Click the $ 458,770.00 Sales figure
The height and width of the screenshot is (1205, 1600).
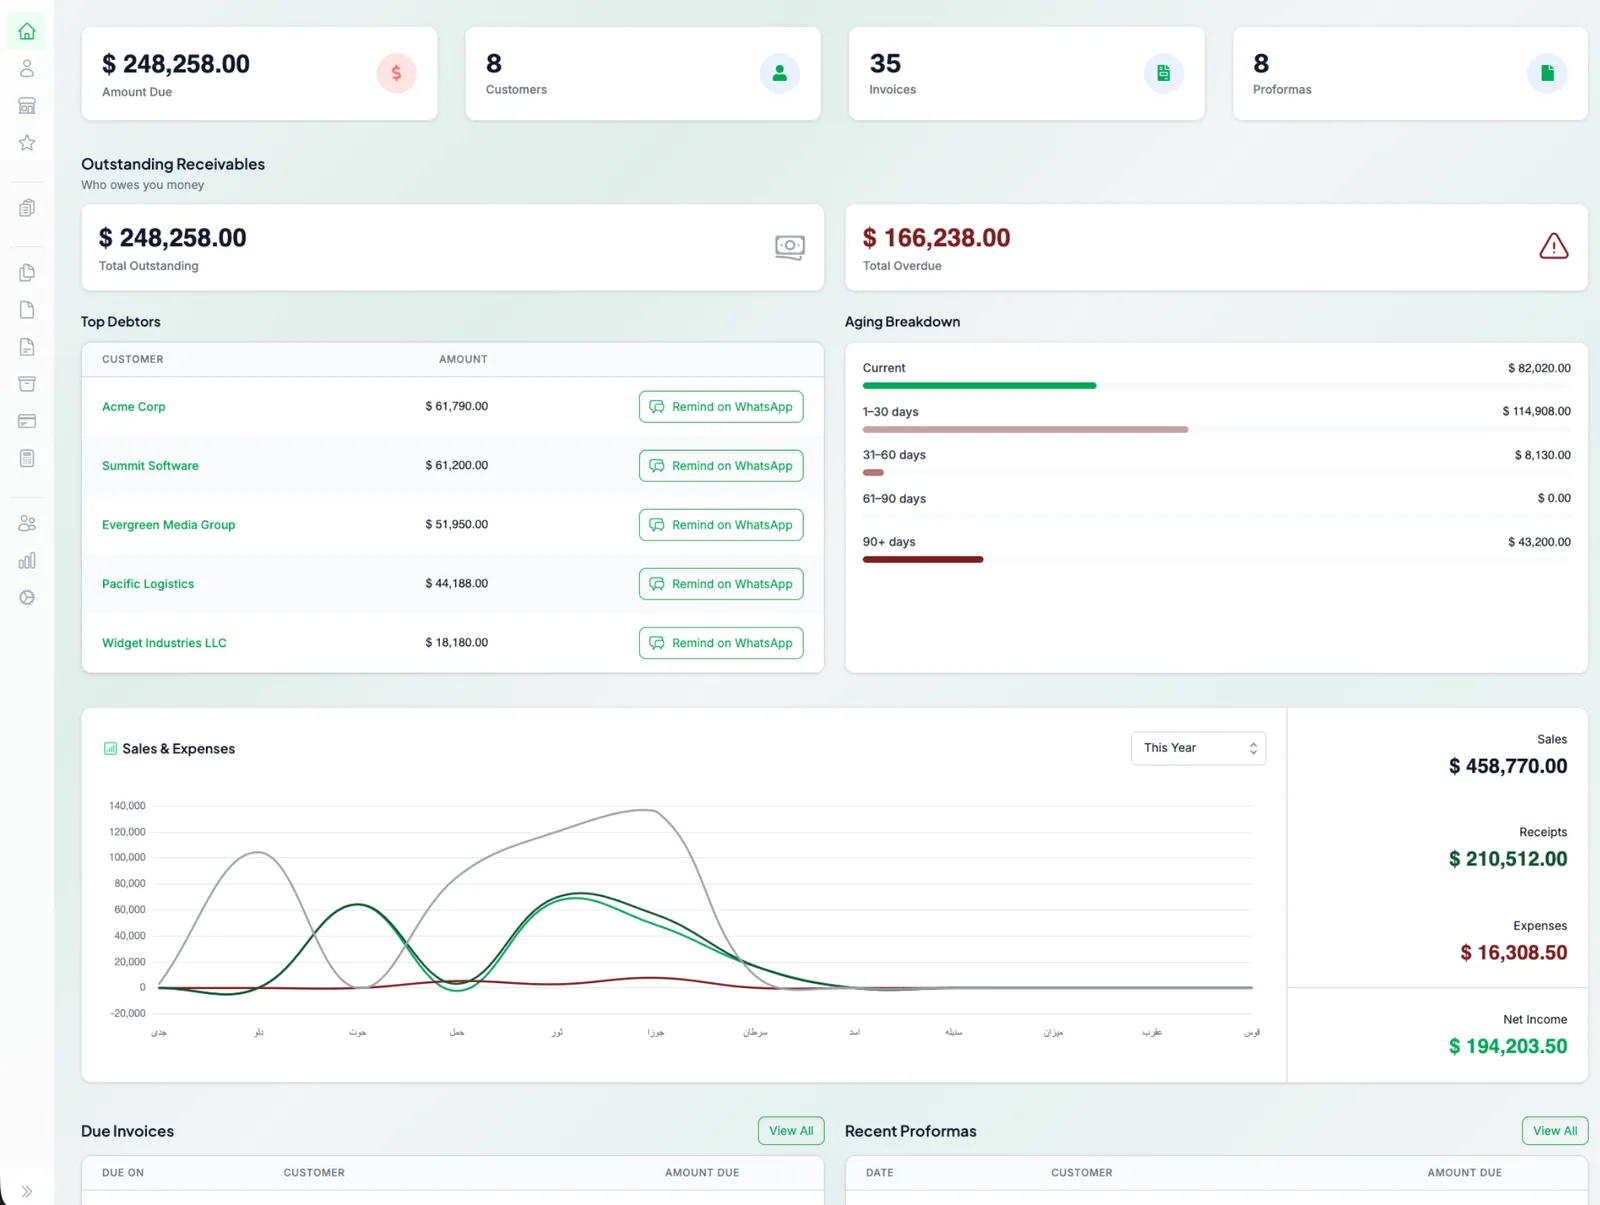click(x=1508, y=766)
